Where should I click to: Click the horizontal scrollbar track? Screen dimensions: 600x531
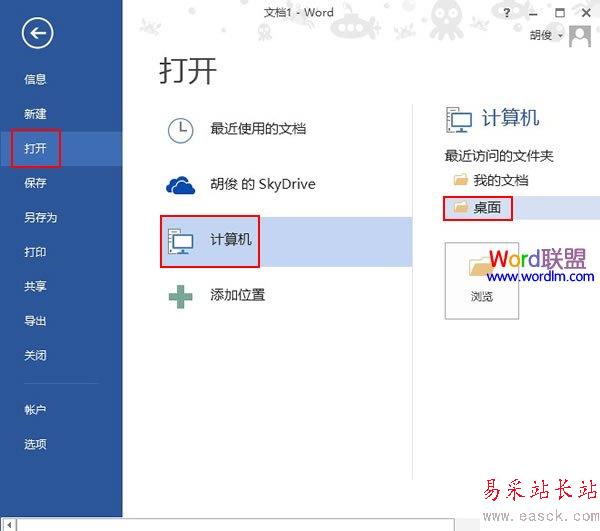click(235, 524)
